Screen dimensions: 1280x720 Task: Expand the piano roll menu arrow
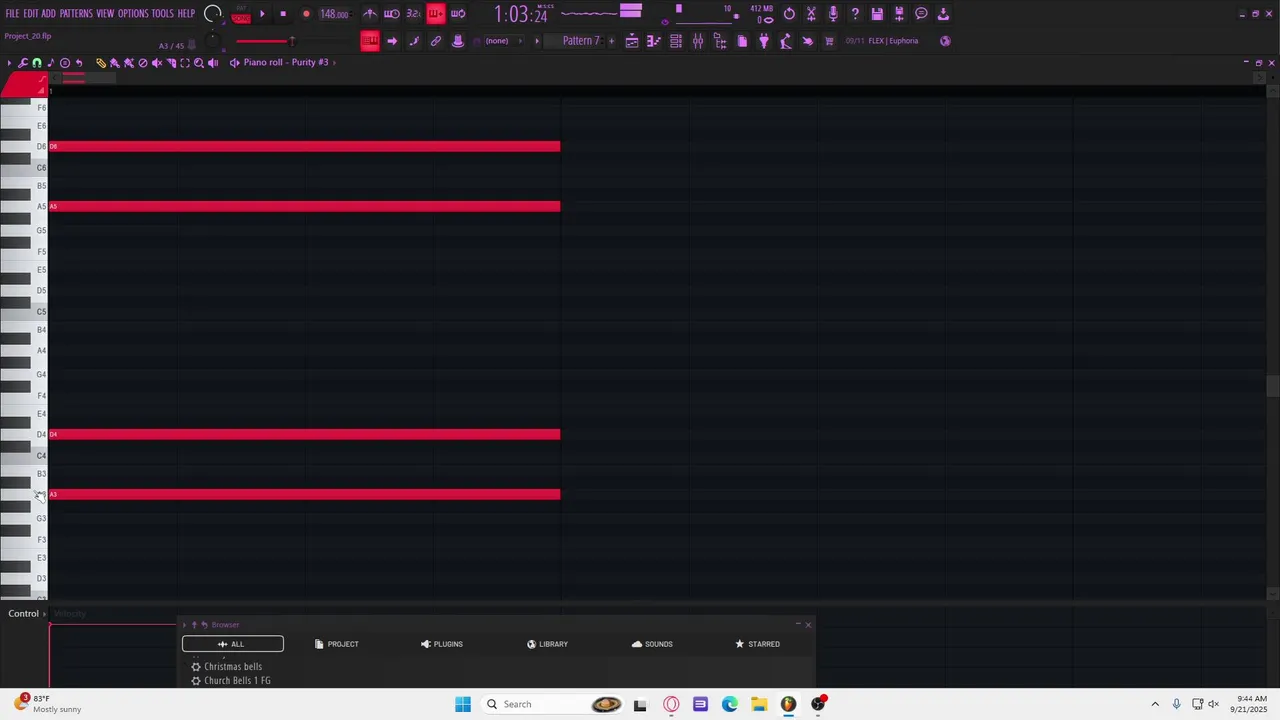tap(10, 63)
